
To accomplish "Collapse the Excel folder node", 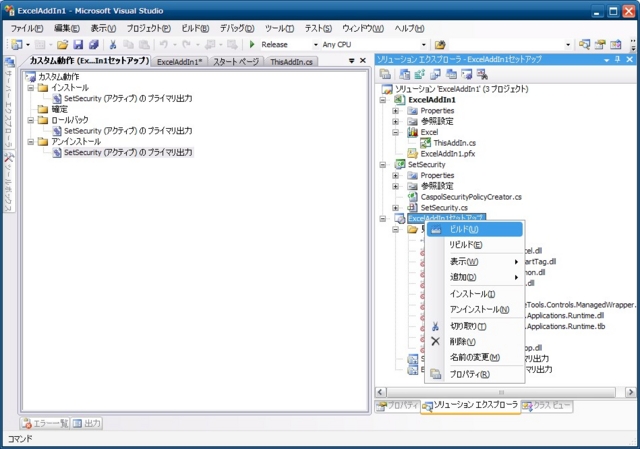I will click(395, 132).
